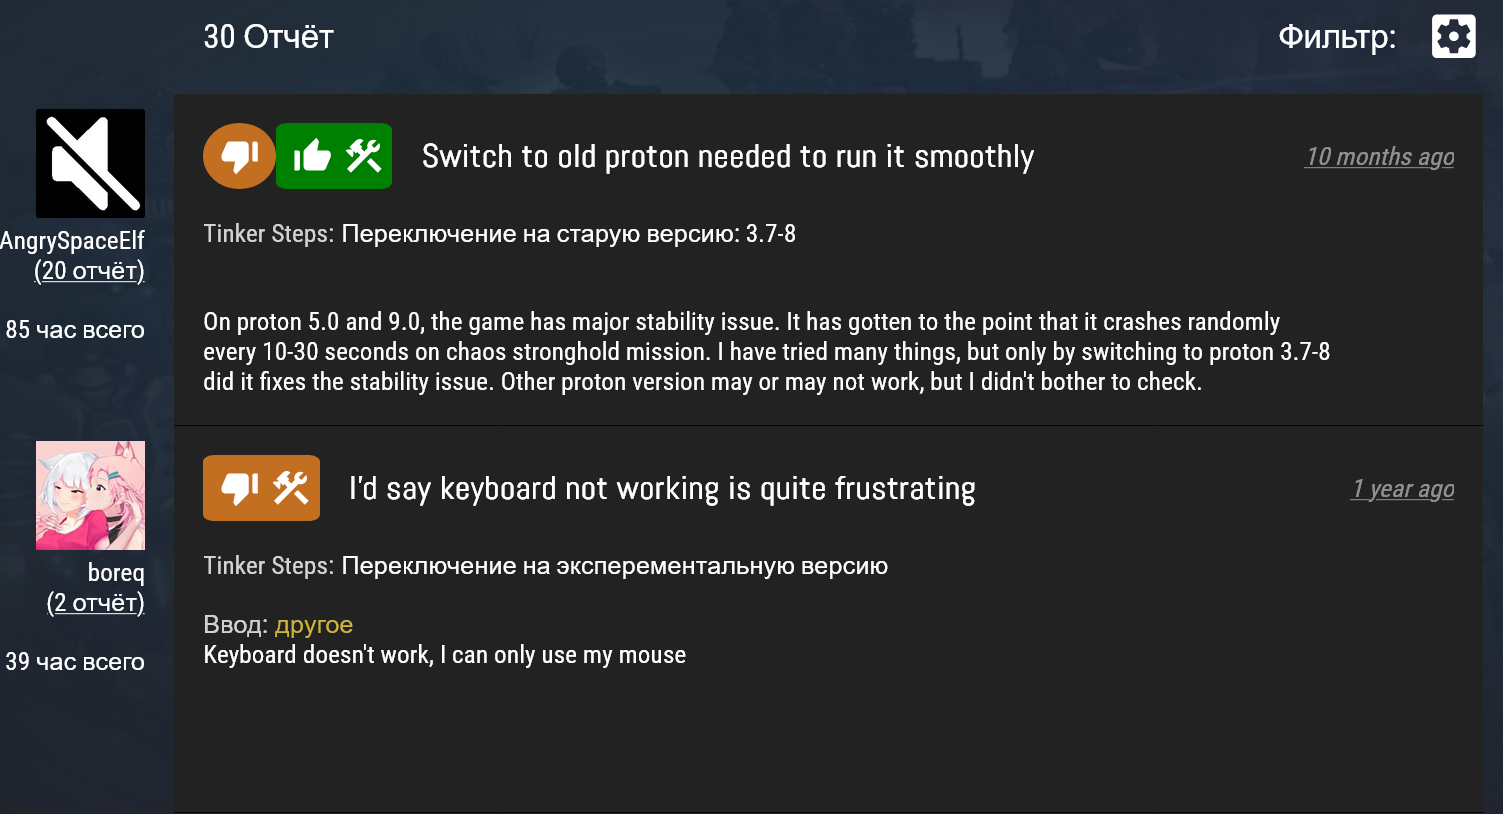Open boreq's anime avatar picture
1503x814 pixels.
tap(90, 495)
